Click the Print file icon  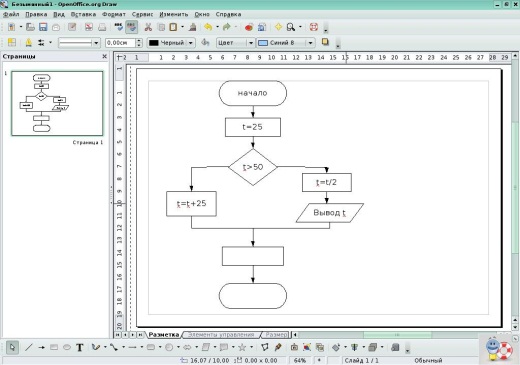point(102,27)
